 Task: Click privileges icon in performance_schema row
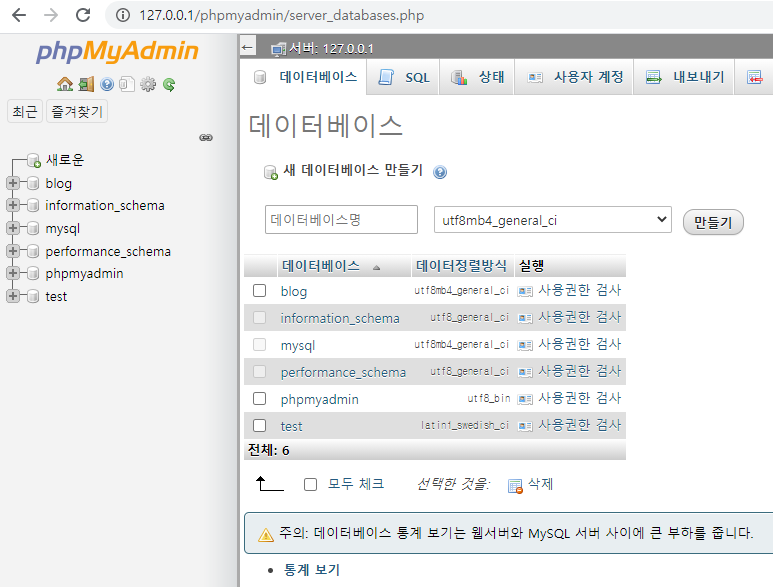[x=525, y=372]
